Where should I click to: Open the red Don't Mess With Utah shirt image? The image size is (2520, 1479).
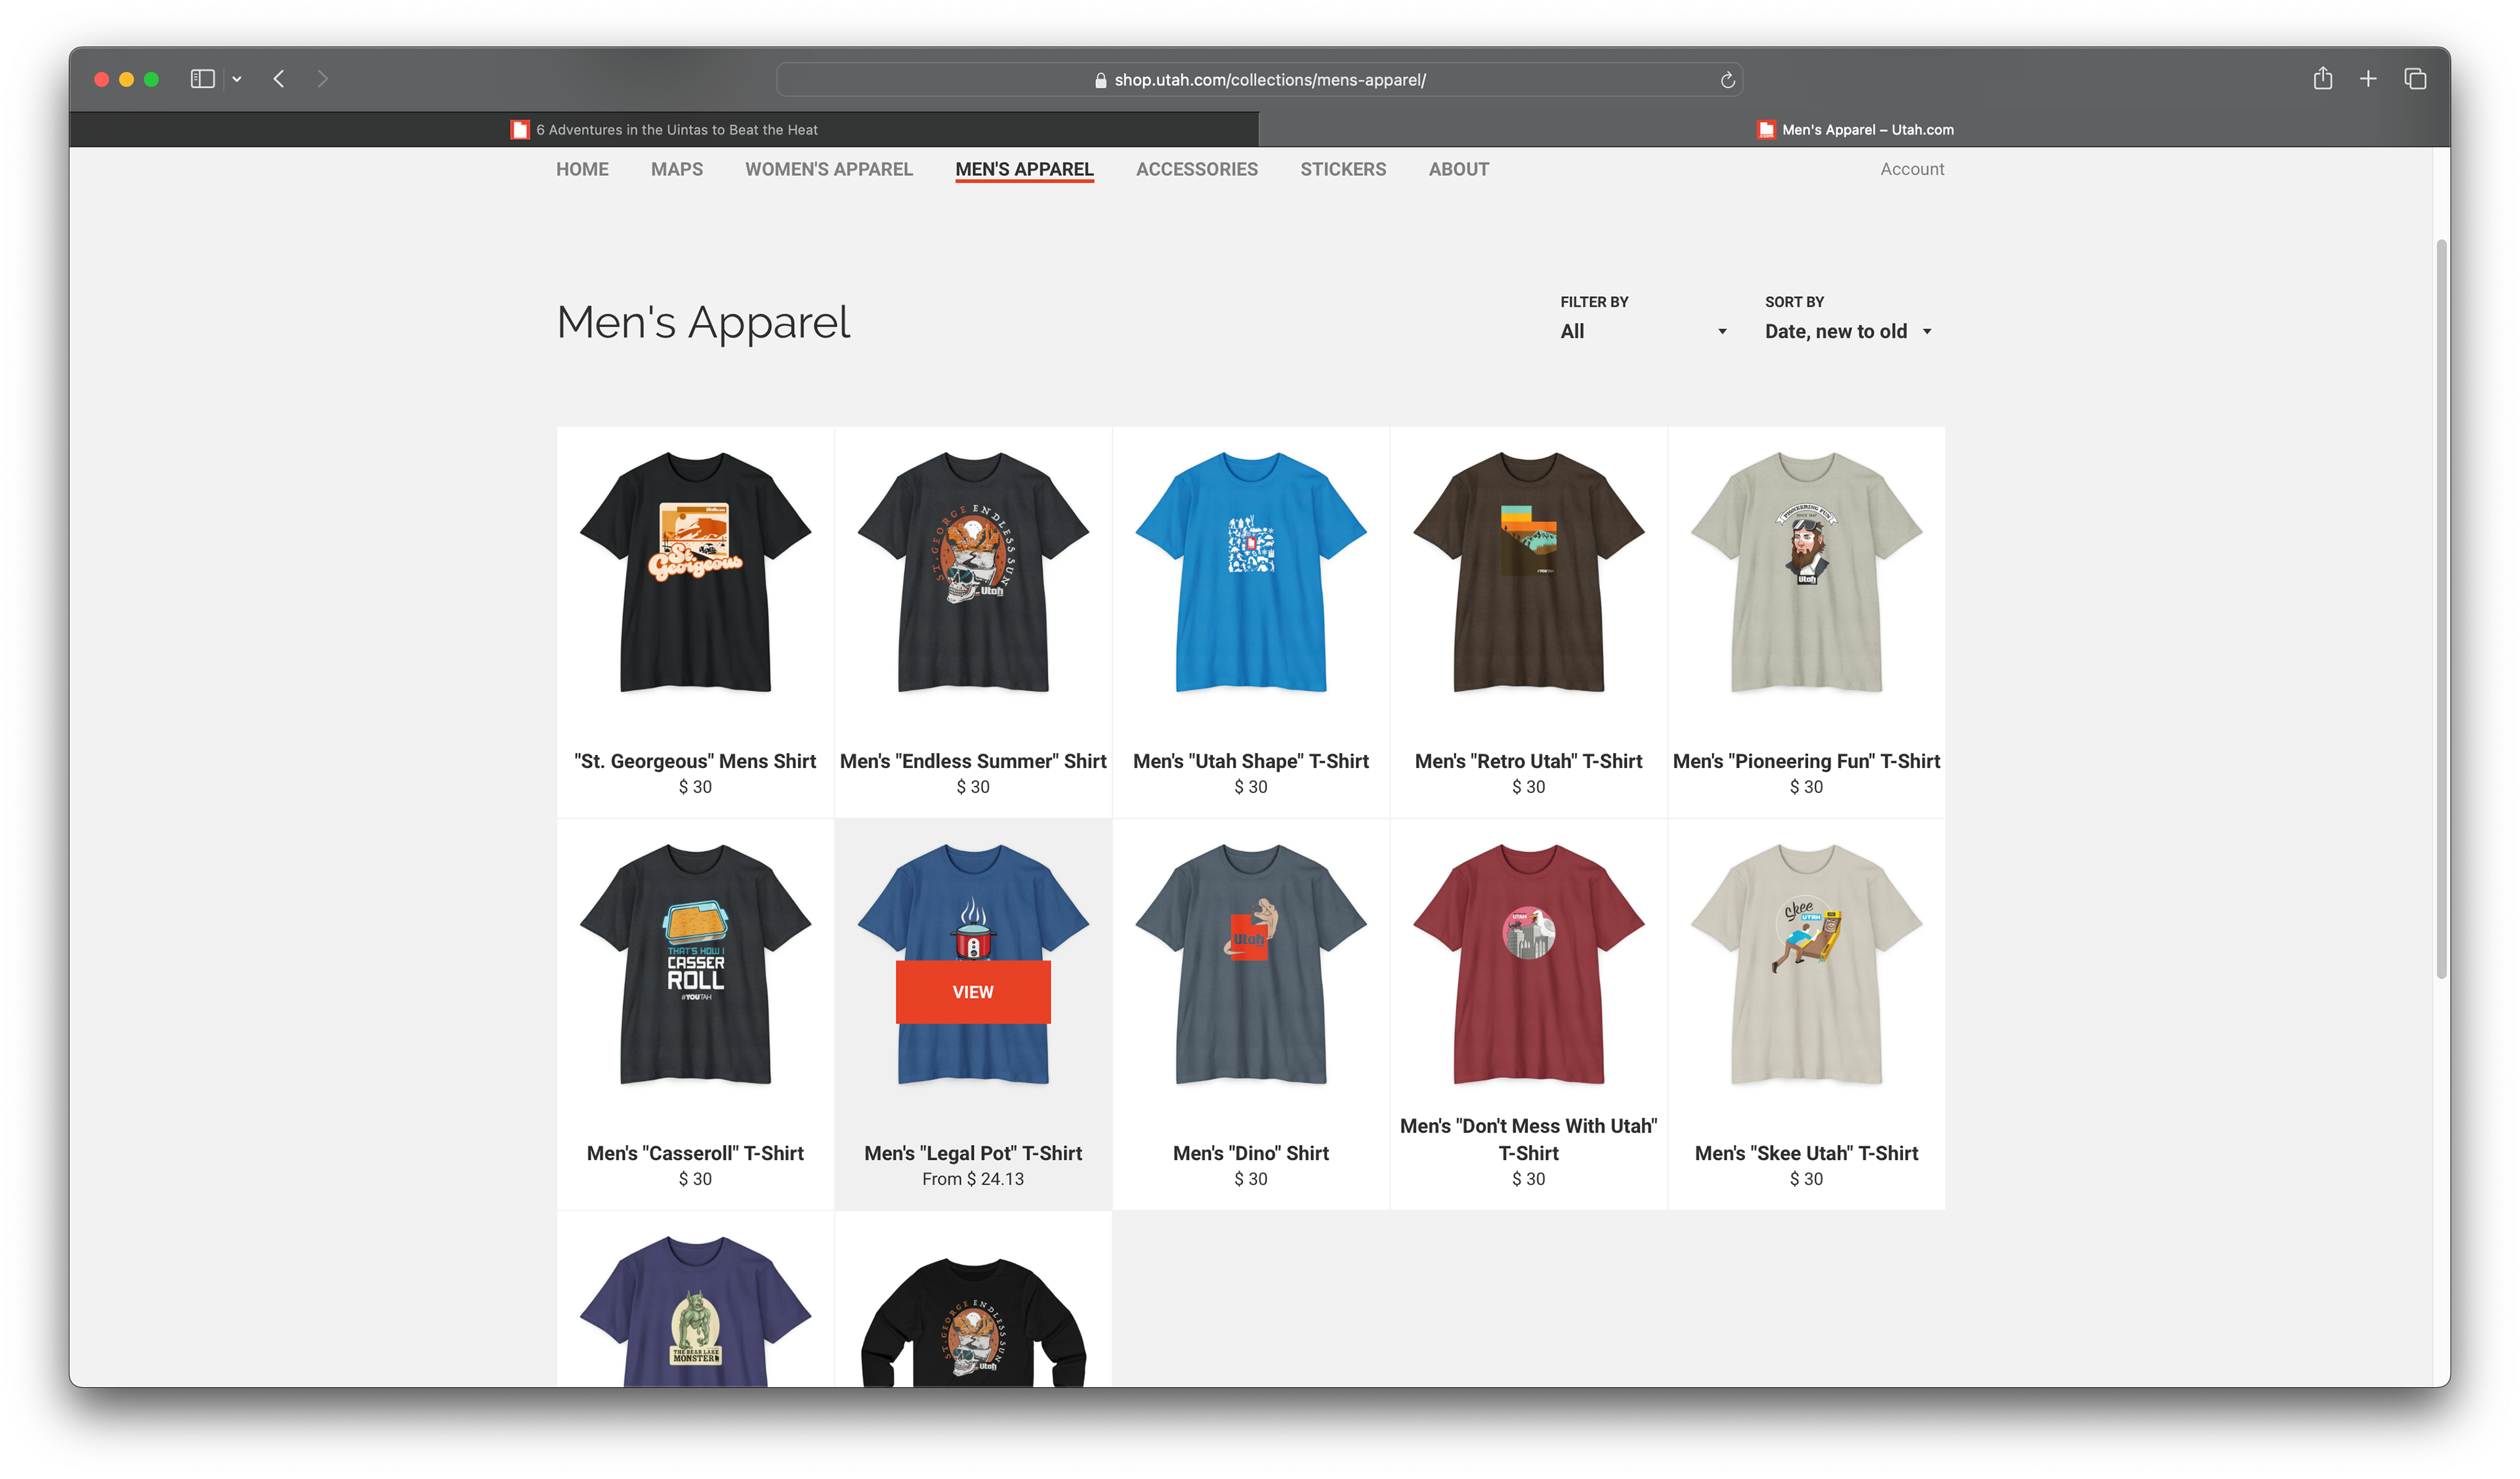point(1528,964)
